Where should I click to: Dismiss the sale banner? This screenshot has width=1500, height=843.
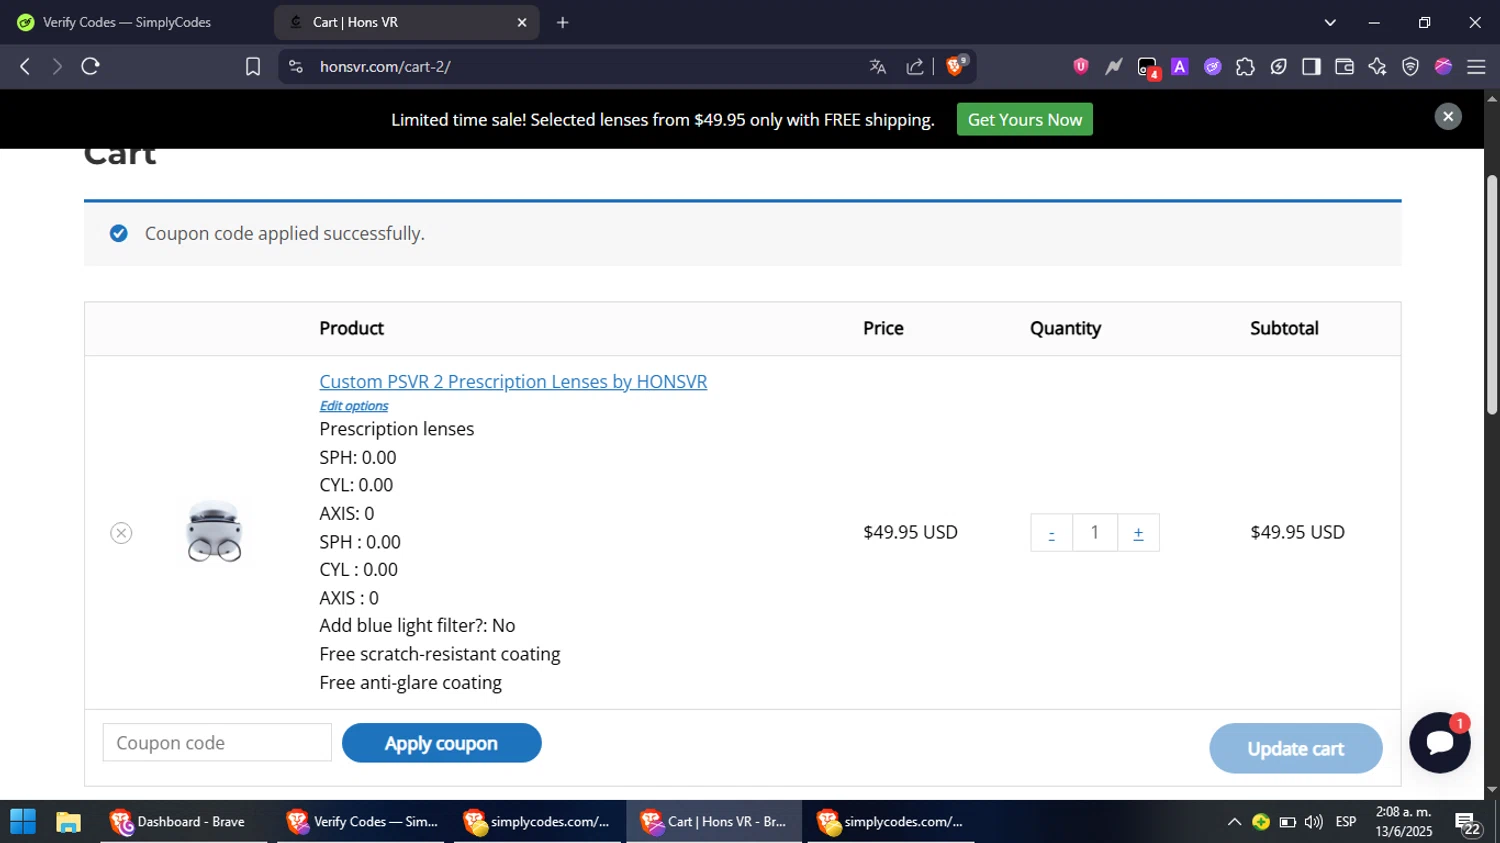tap(1447, 117)
